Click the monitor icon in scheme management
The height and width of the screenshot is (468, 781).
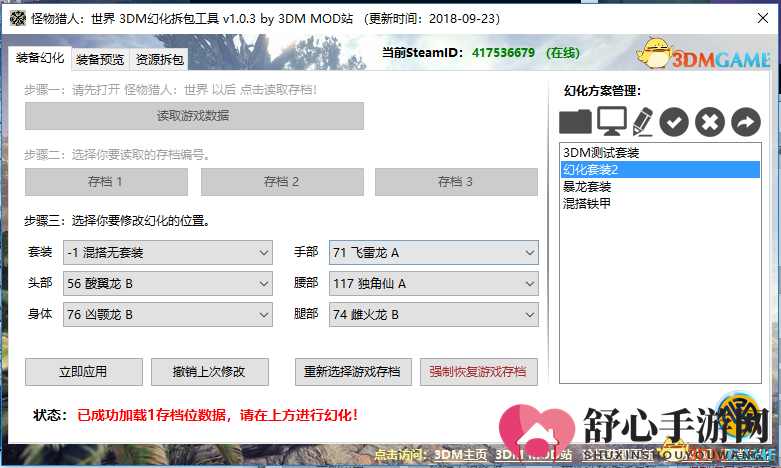(x=612, y=121)
